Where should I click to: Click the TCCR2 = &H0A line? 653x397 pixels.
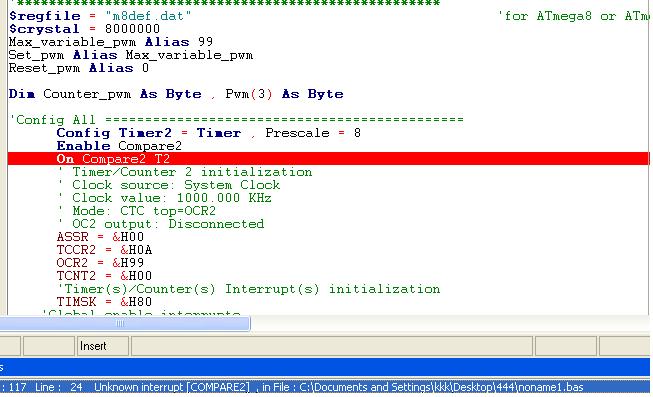click(x=105, y=250)
